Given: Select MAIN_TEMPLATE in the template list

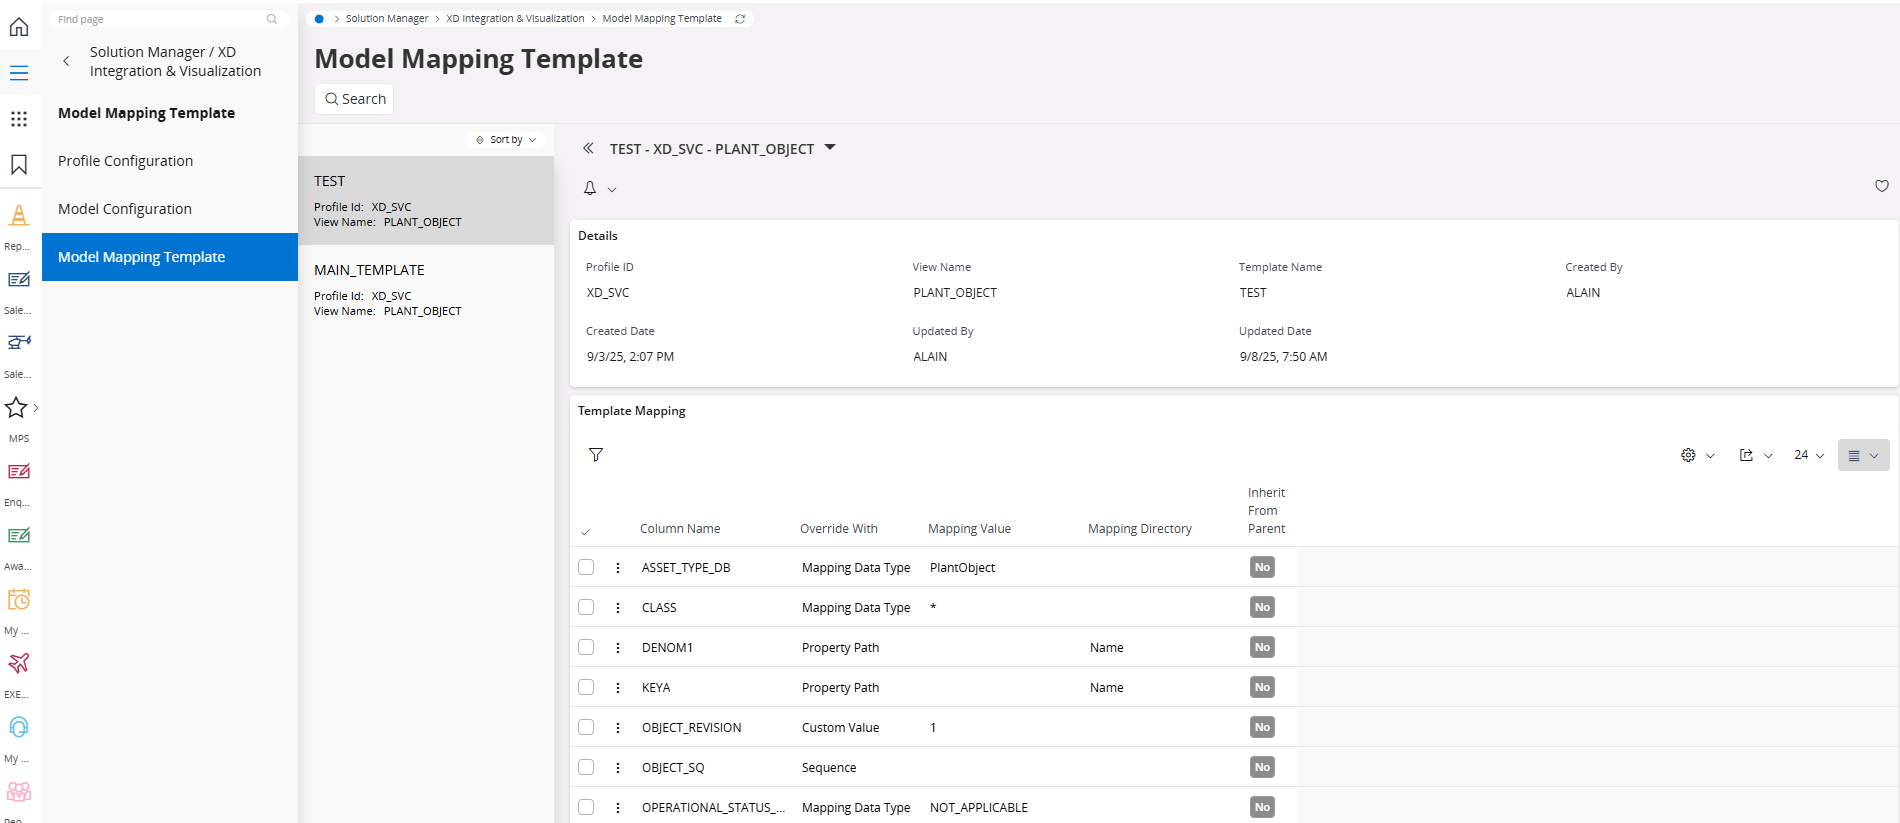Looking at the screenshot, I should point(425,289).
